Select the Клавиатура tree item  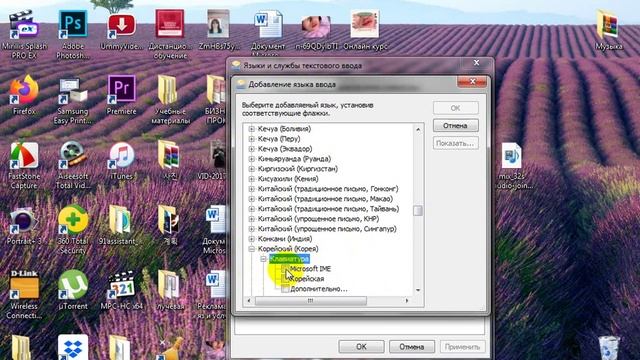pyautogui.click(x=289, y=259)
